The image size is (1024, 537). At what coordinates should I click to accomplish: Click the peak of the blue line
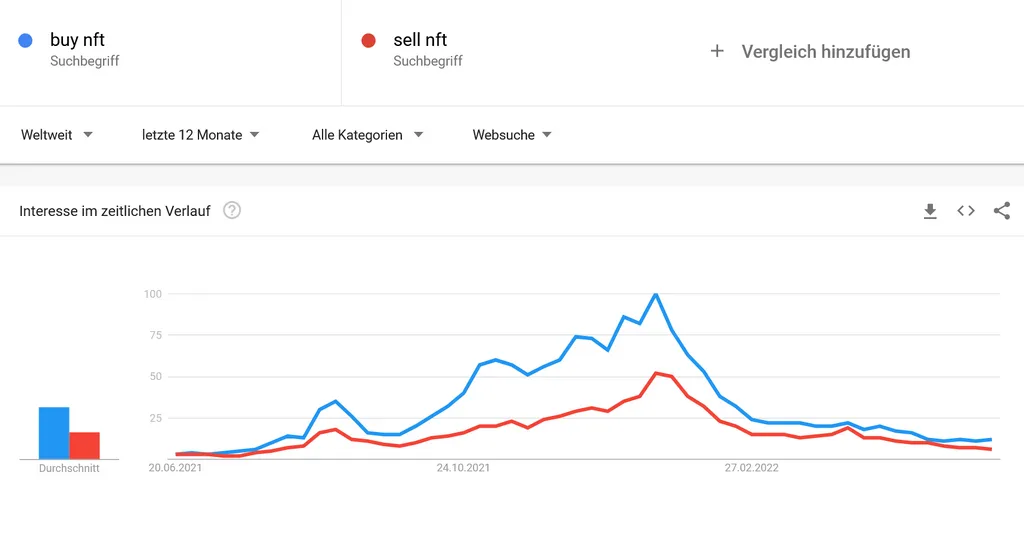[656, 294]
